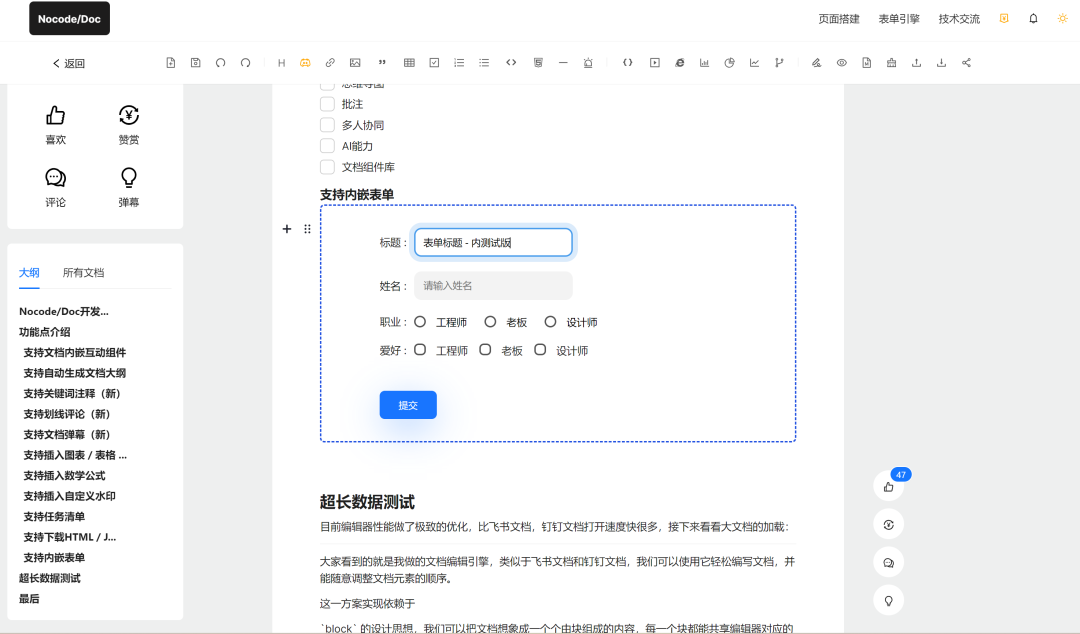The width and height of the screenshot is (1080, 634).
Task: Select 设计师 radio under 职业
Action: coord(550,322)
